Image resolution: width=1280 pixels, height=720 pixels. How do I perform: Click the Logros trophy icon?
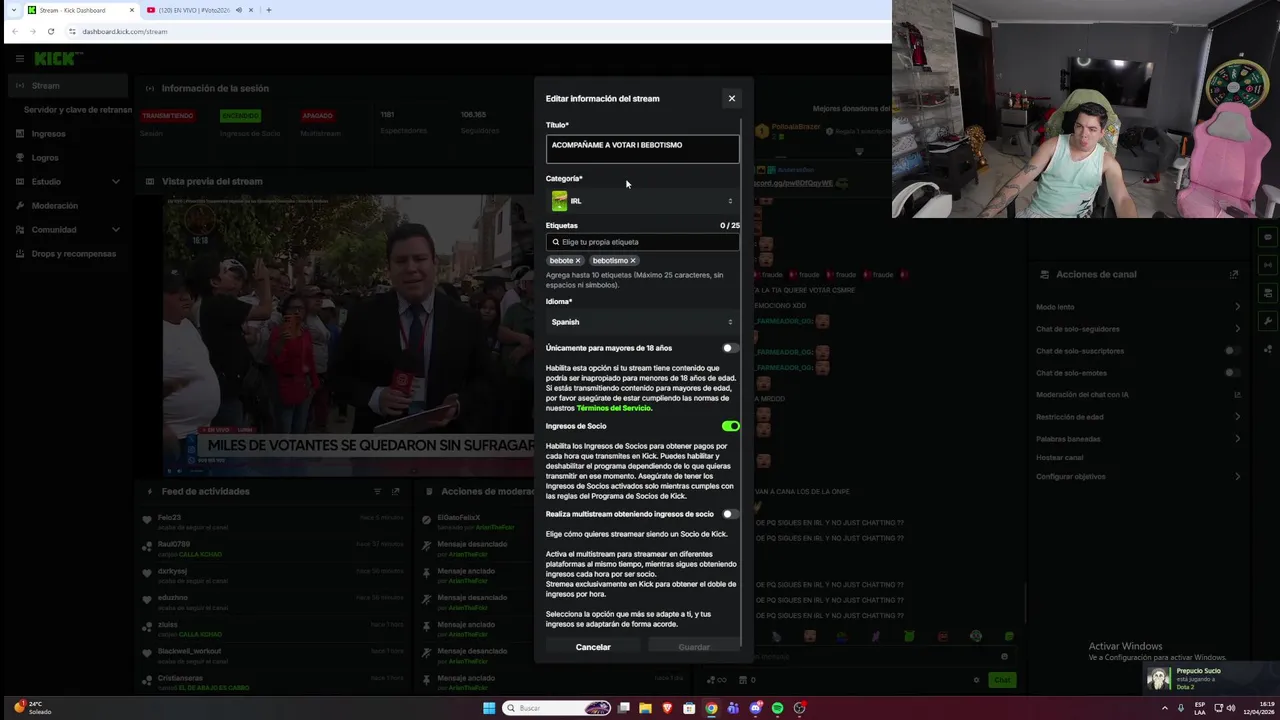pyautogui.click(x=20, y=158)
